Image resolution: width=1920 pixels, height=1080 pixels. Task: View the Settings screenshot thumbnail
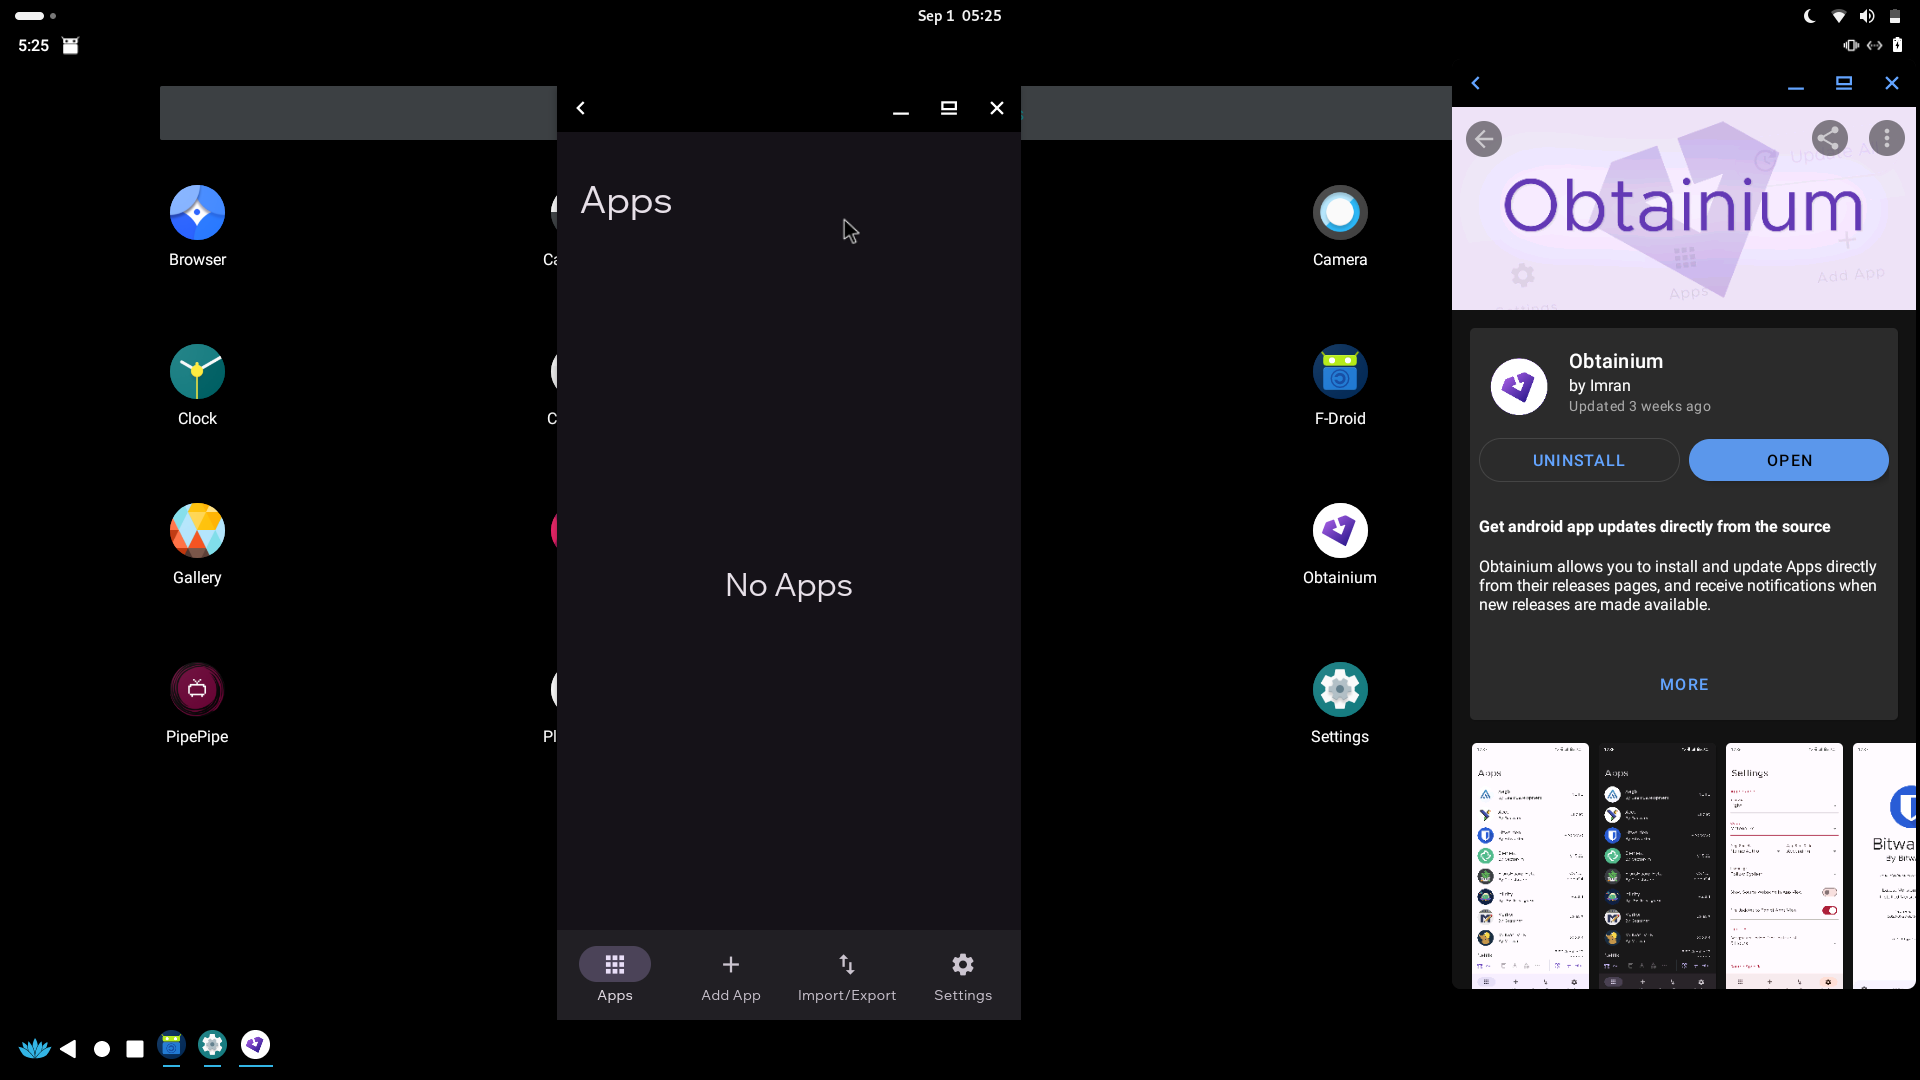(1784, 866)
